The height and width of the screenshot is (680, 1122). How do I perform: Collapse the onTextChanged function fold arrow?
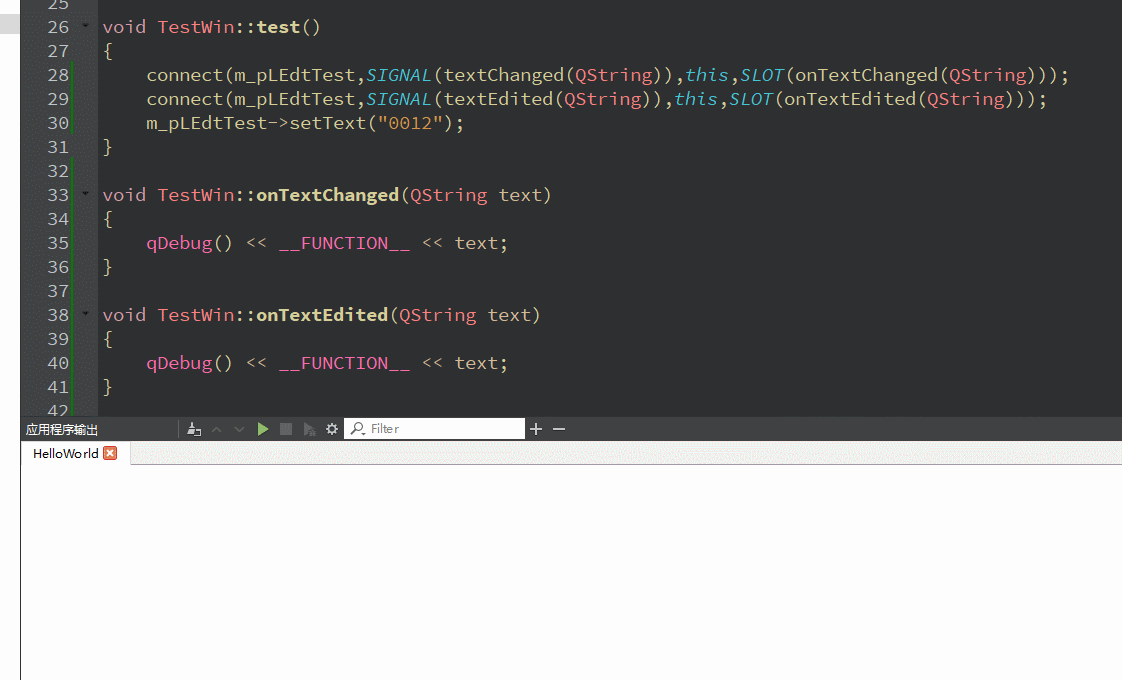pos(86,193)
